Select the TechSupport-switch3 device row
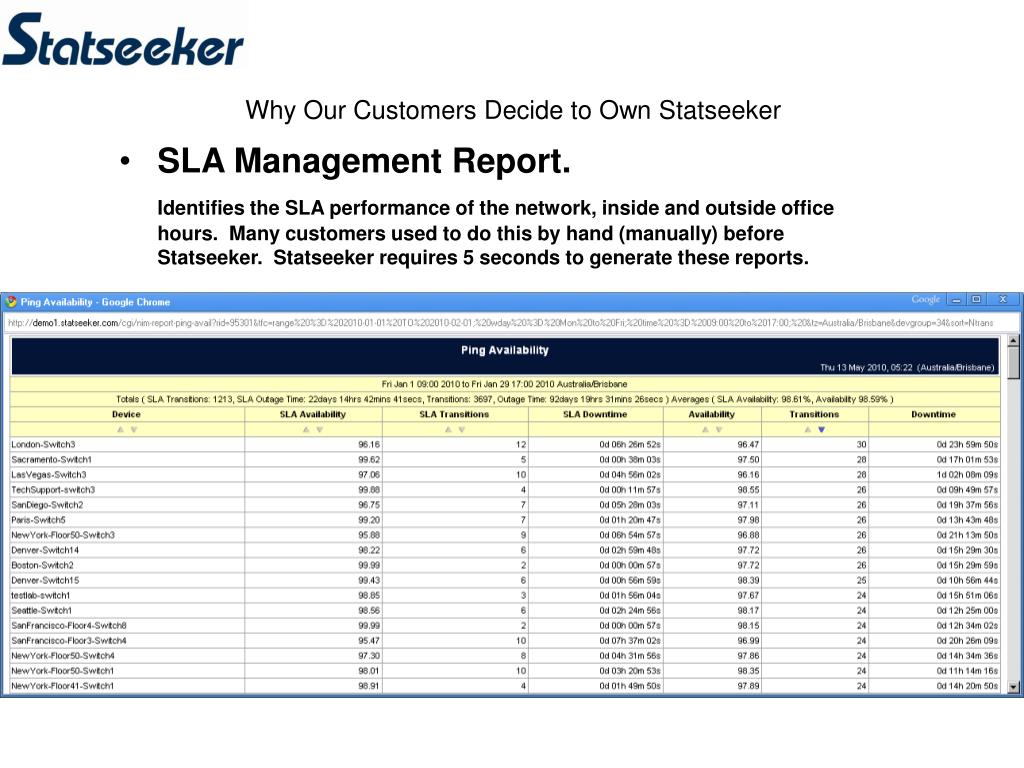 505,489
